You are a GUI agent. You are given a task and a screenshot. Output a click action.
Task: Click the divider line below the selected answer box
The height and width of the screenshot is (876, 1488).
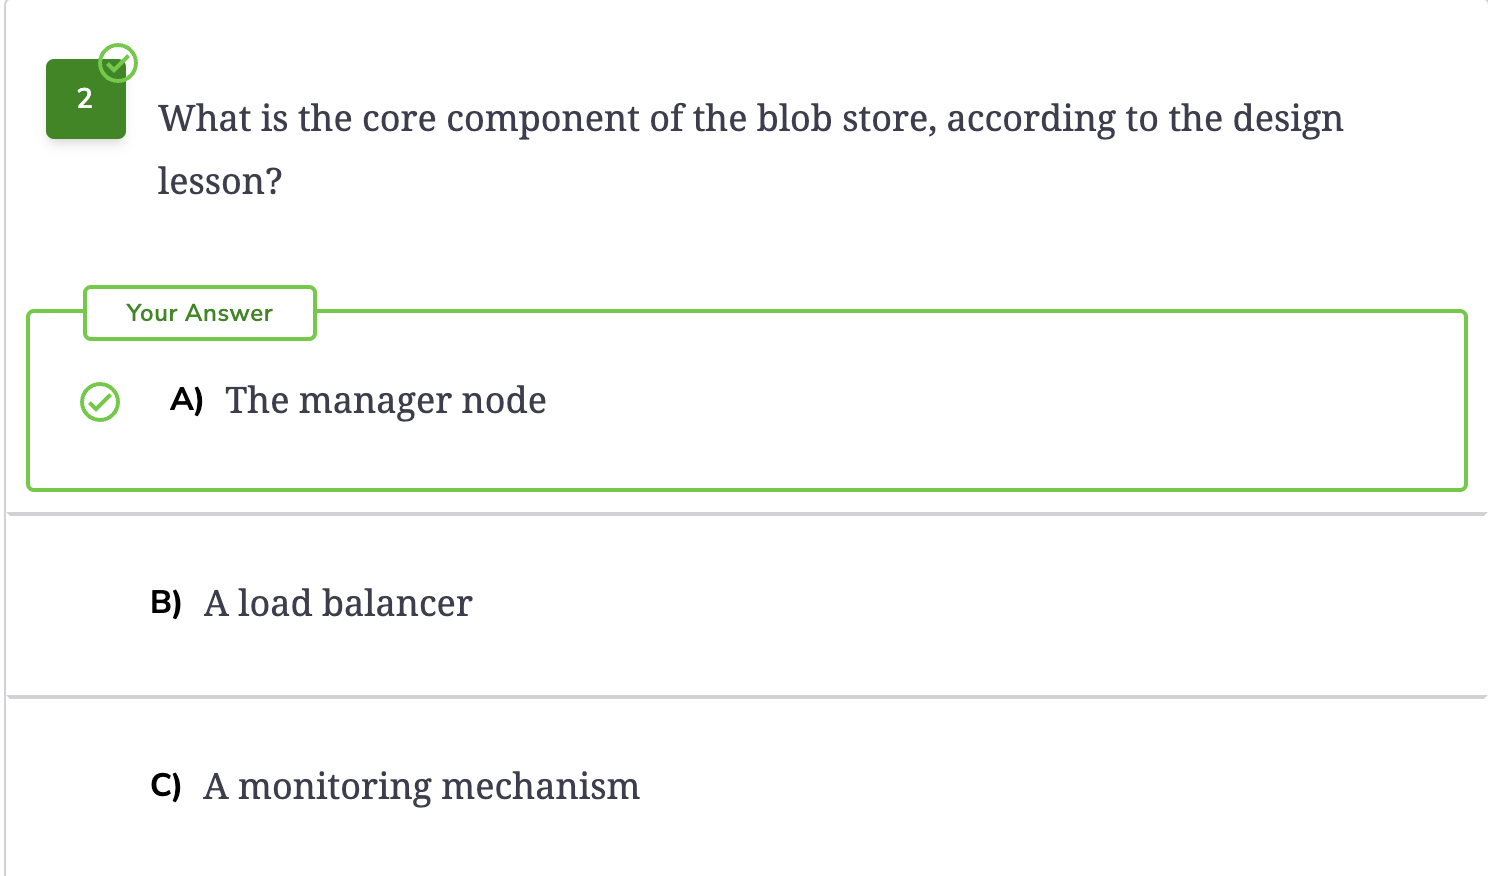coord(747,514)
